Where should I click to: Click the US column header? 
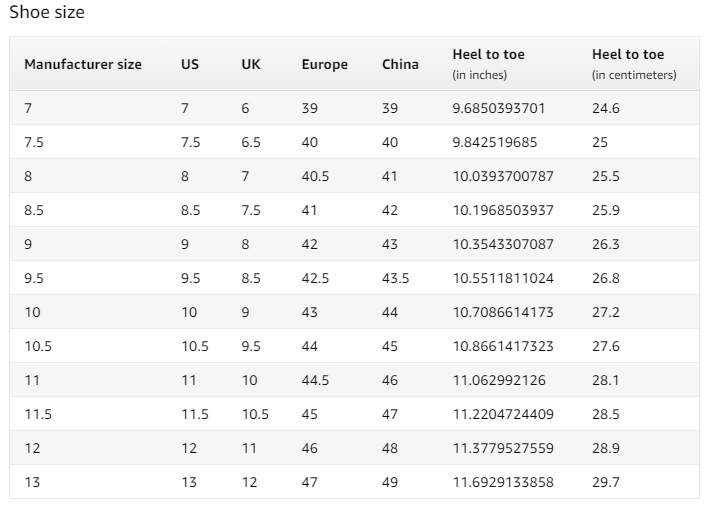point(190,64)
